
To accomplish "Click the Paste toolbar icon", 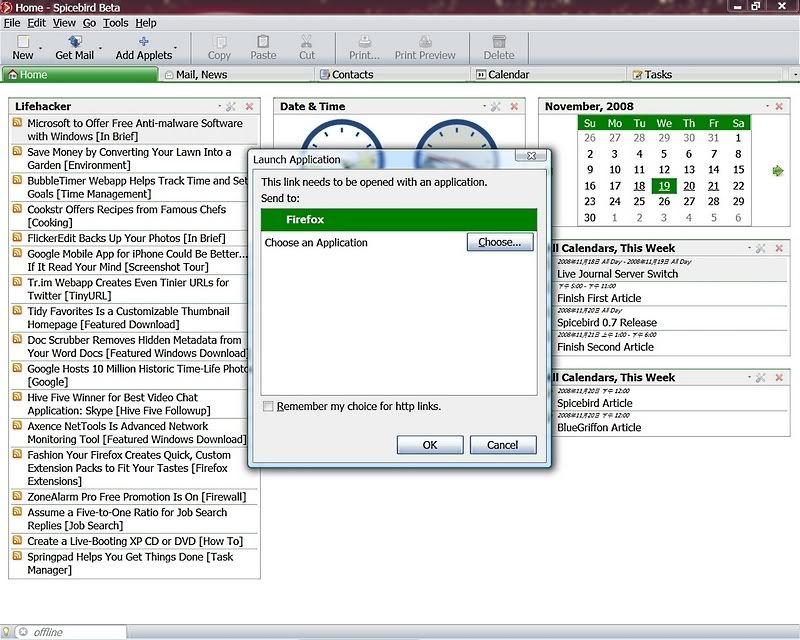I will click(263, 41).
